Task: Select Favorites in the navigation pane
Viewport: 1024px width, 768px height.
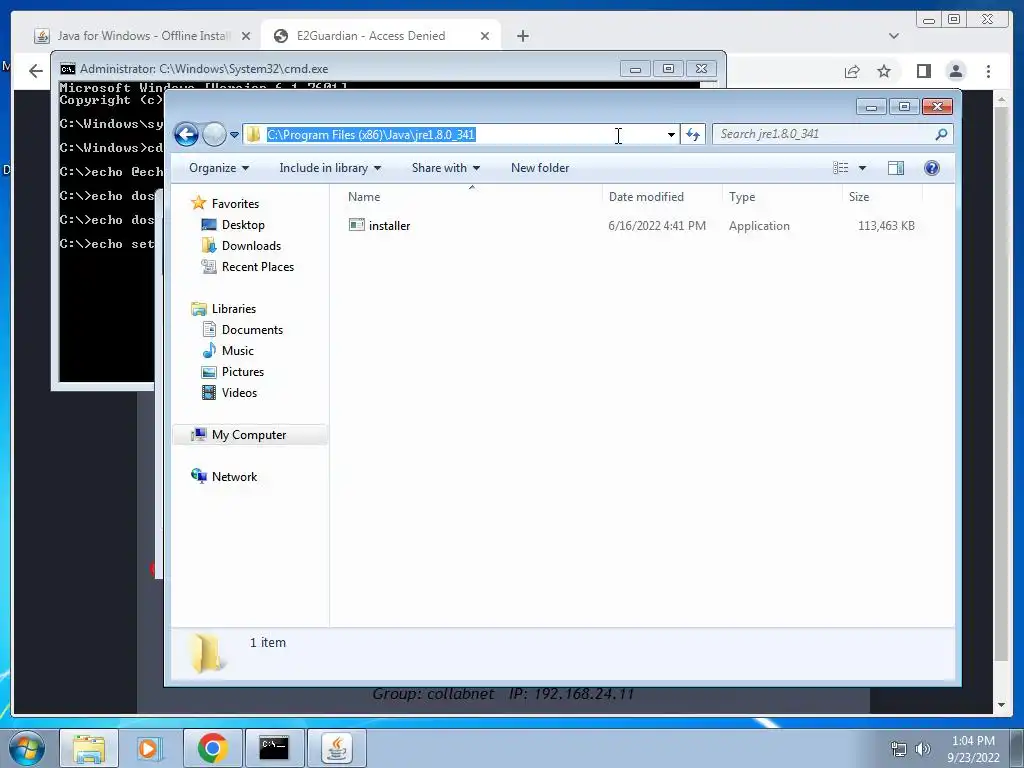Action: pyautogui.click(x=235, y=204)
